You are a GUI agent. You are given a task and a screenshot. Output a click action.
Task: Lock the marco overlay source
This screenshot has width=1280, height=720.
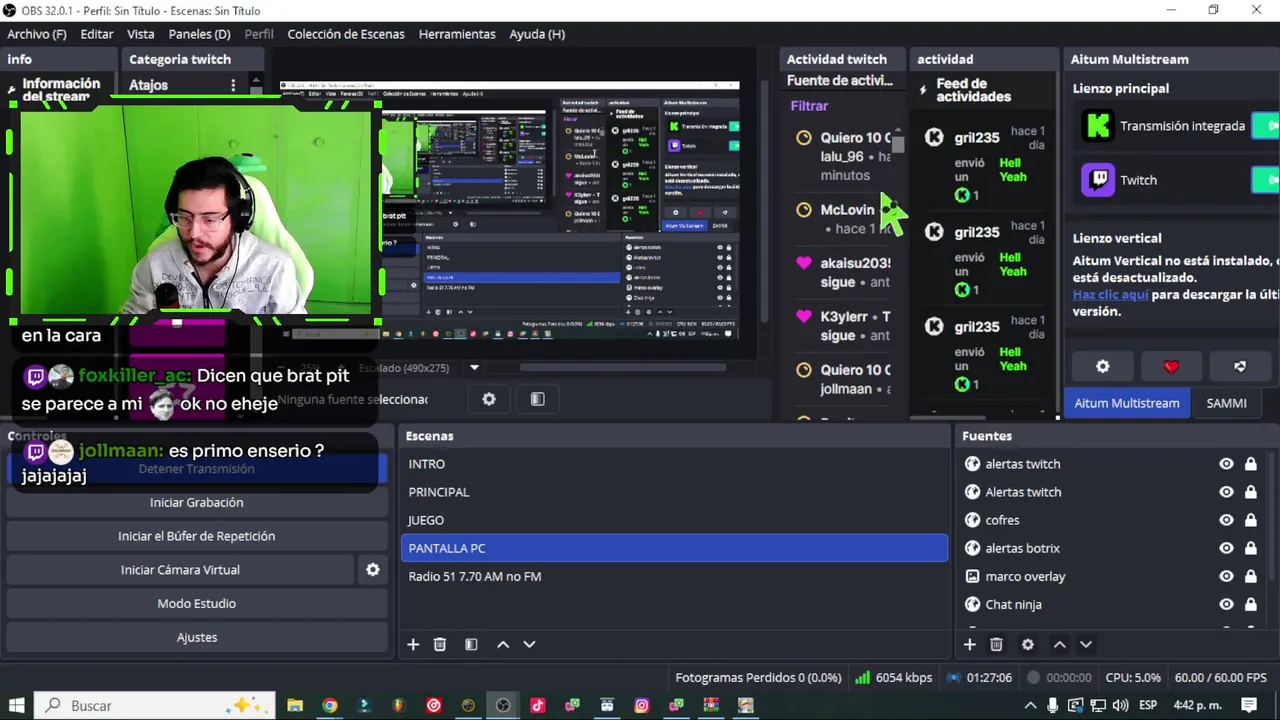1250,576
